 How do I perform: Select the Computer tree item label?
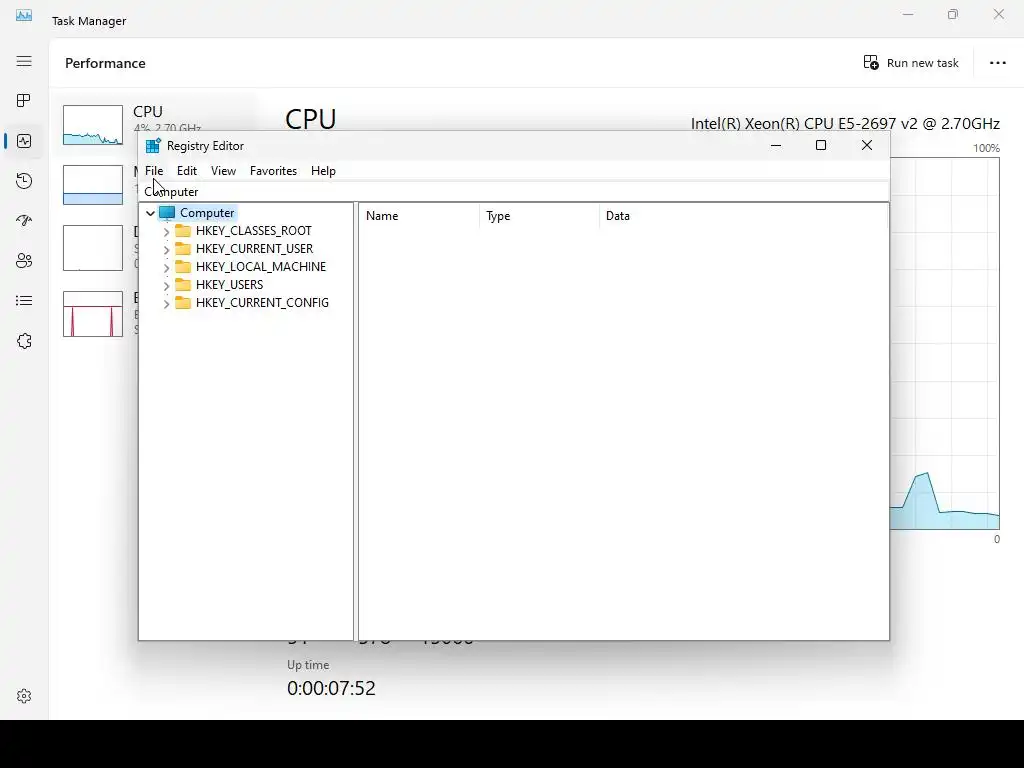(x=207, y=213)
